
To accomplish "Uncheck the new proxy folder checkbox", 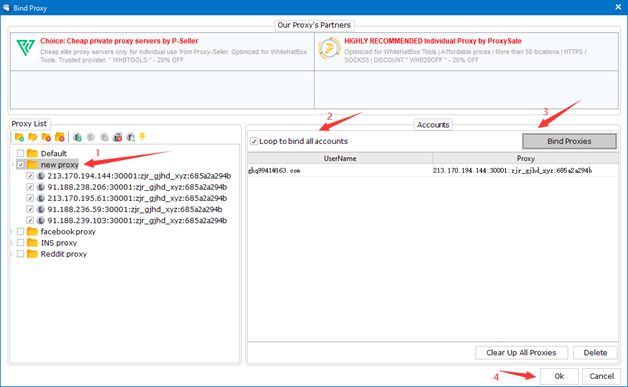I will tap(20, 165).
